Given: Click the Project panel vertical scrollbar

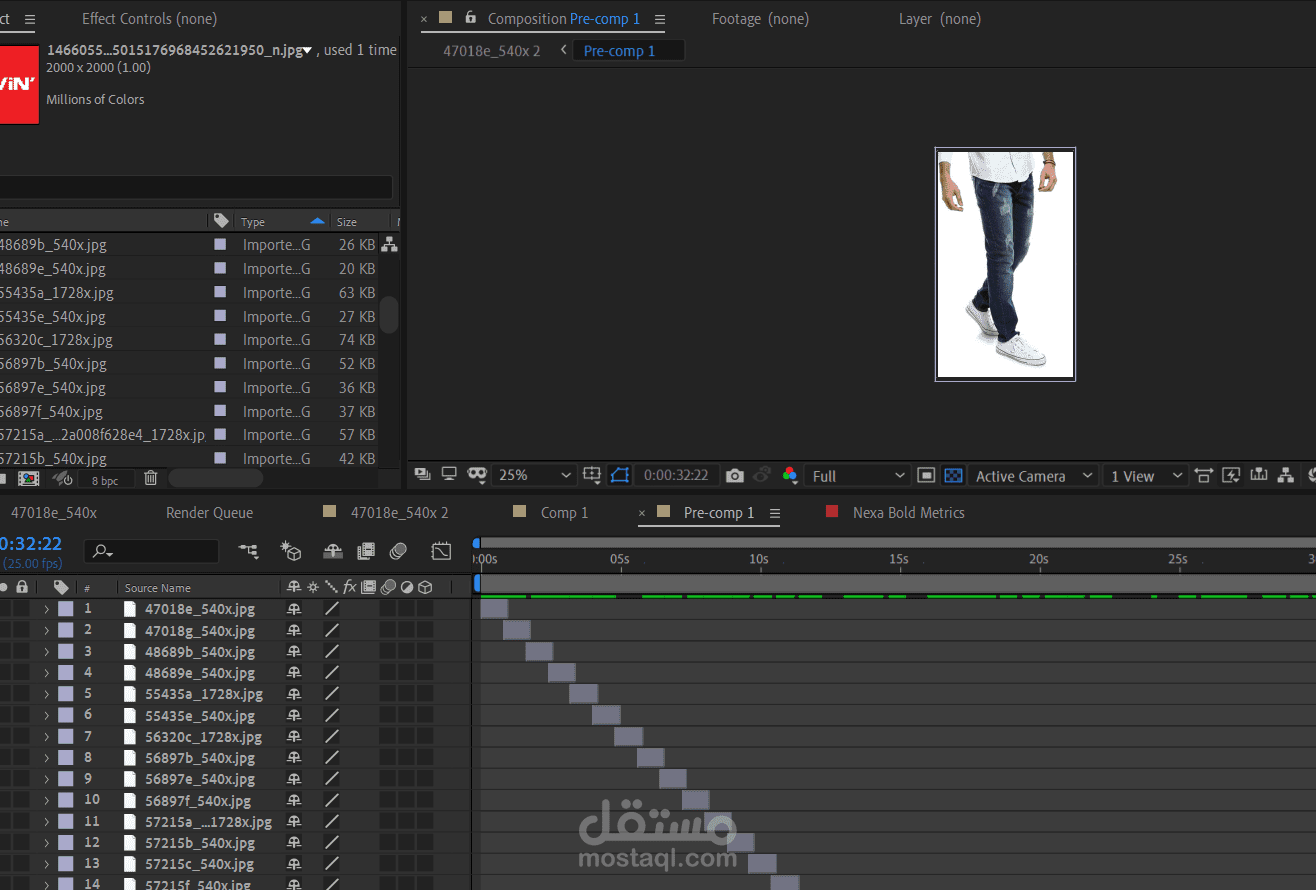Looking at the screenshot, I should click(x=389, y=314).
